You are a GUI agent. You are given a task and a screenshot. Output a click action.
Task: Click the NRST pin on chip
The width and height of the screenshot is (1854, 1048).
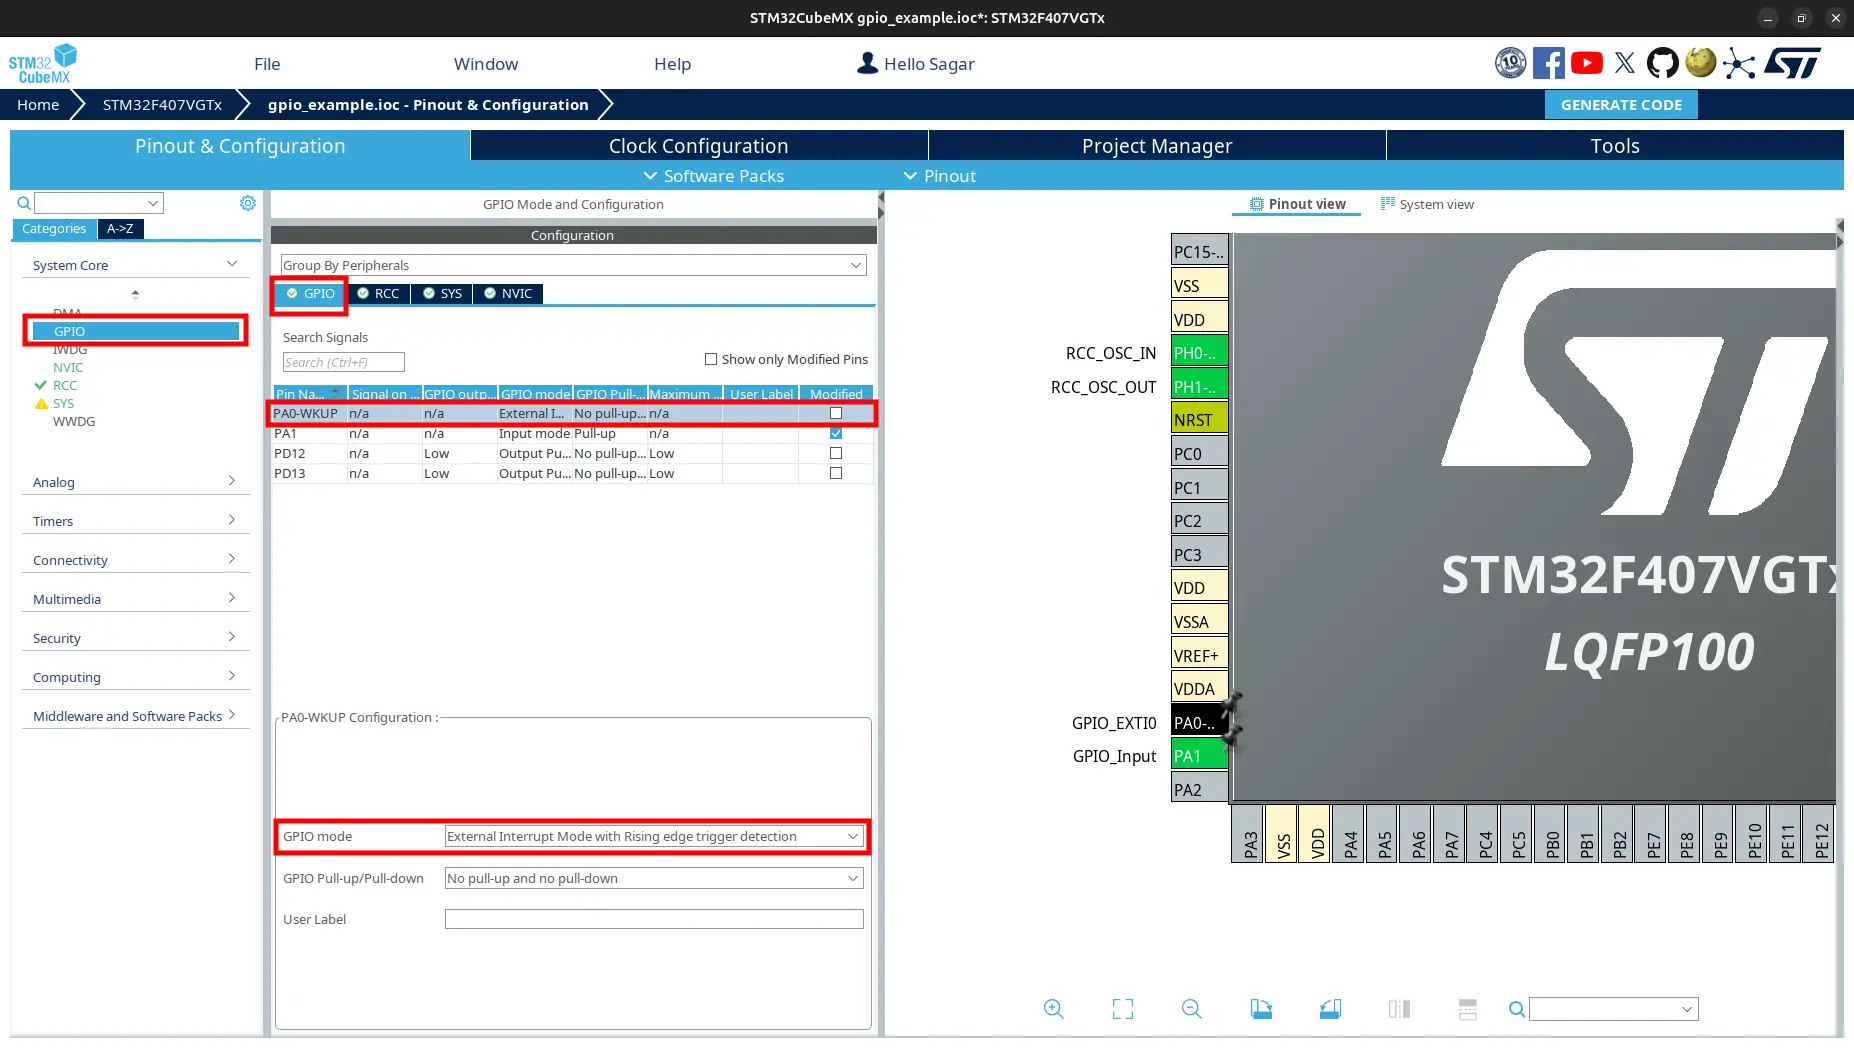tap(1199, 420)
